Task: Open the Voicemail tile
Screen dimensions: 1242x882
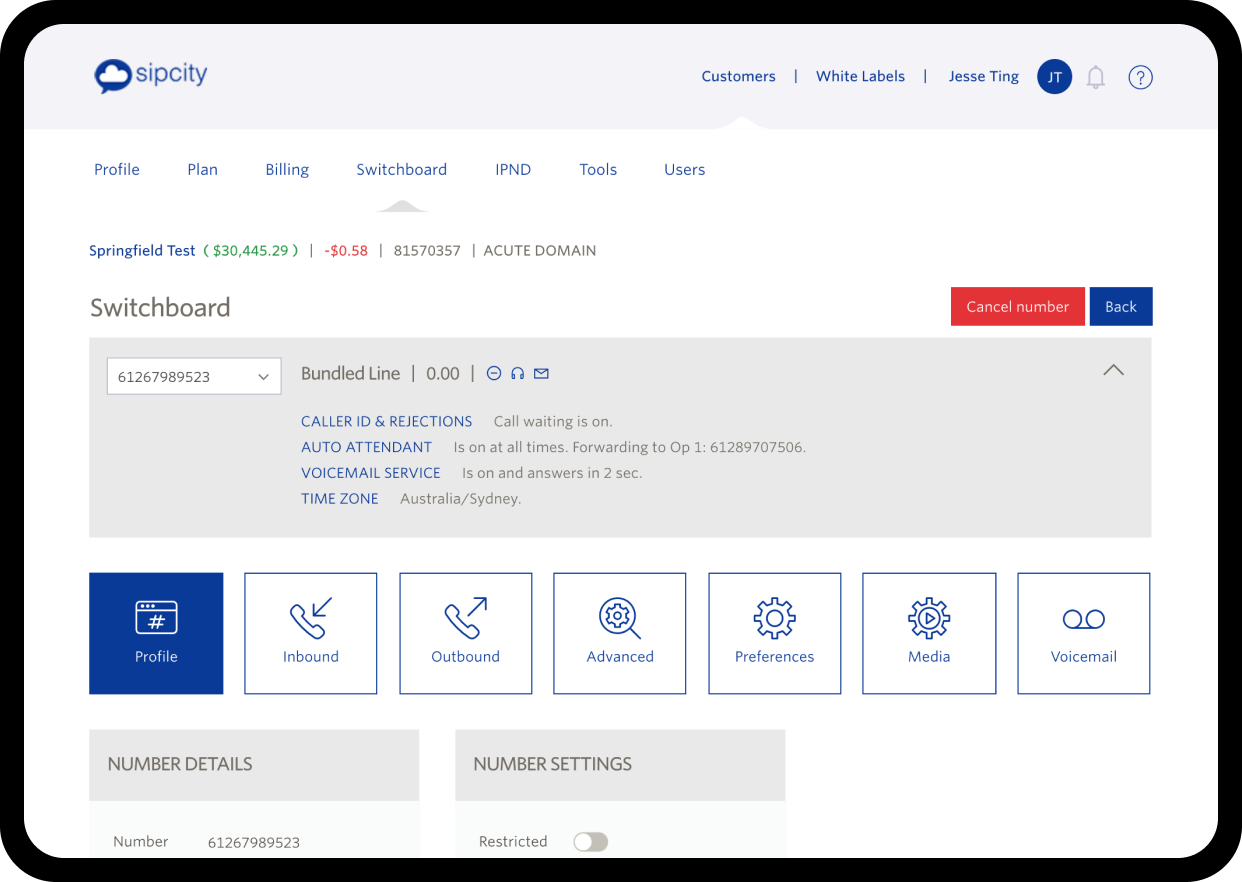Action: pos(1083,633)
